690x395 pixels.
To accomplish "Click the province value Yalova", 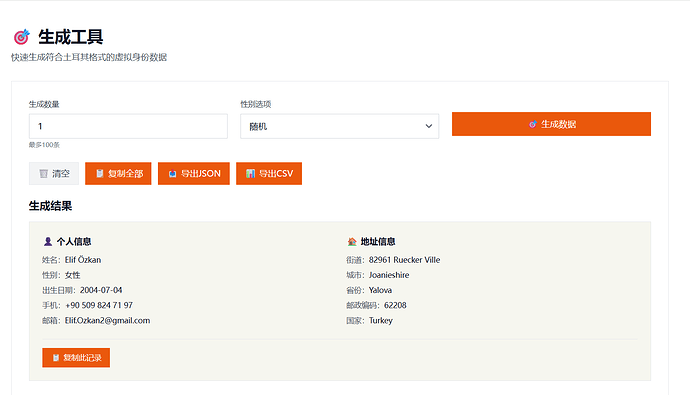I will pyautogui.click(x=380, y=290).
